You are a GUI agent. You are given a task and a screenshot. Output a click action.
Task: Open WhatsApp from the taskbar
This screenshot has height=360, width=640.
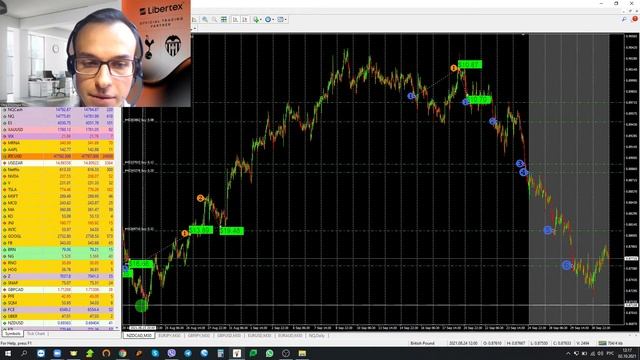tap(269, 353)
